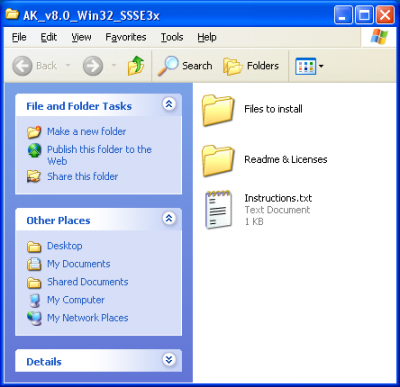Select the Files to install folder icon
400x387 pixels.
pyautogui.click(x=218, y=110)
